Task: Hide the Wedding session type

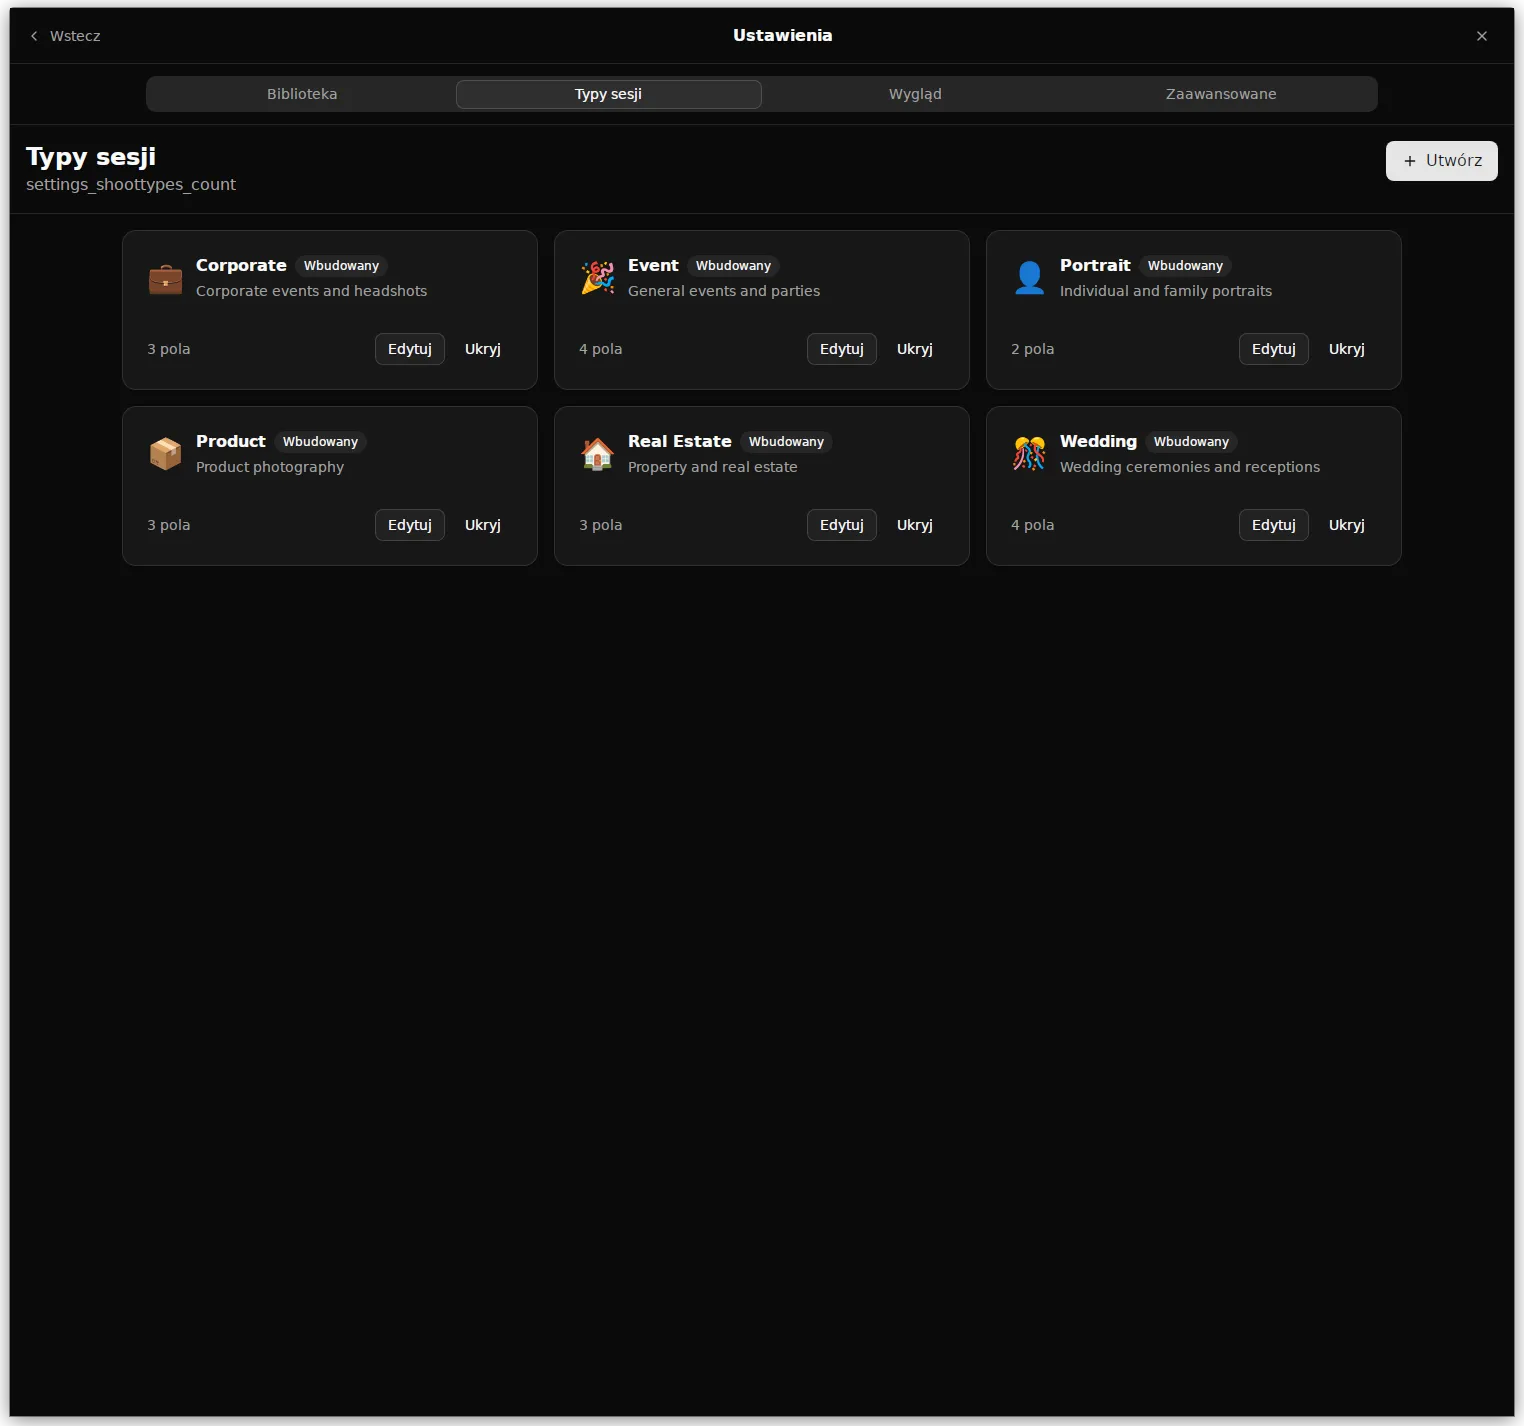Action: (x=1346, y=525)
